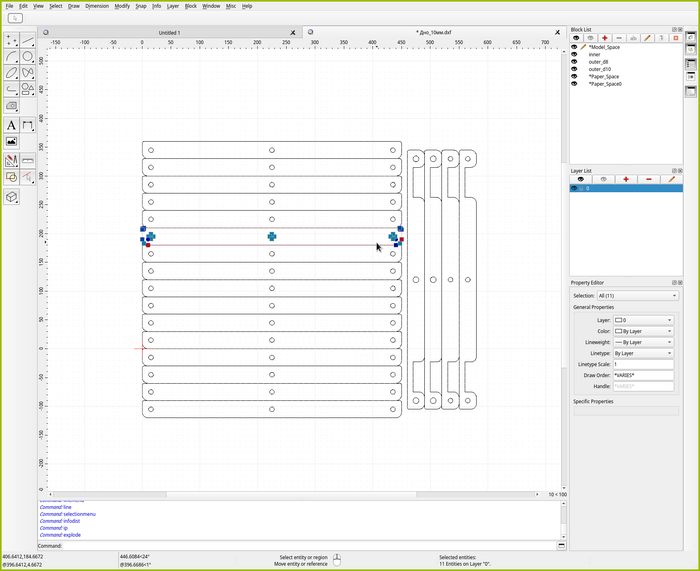Toggle visibility of the inner block
The width and height of the screenshot is (700, 571).
tap(574, 54)
